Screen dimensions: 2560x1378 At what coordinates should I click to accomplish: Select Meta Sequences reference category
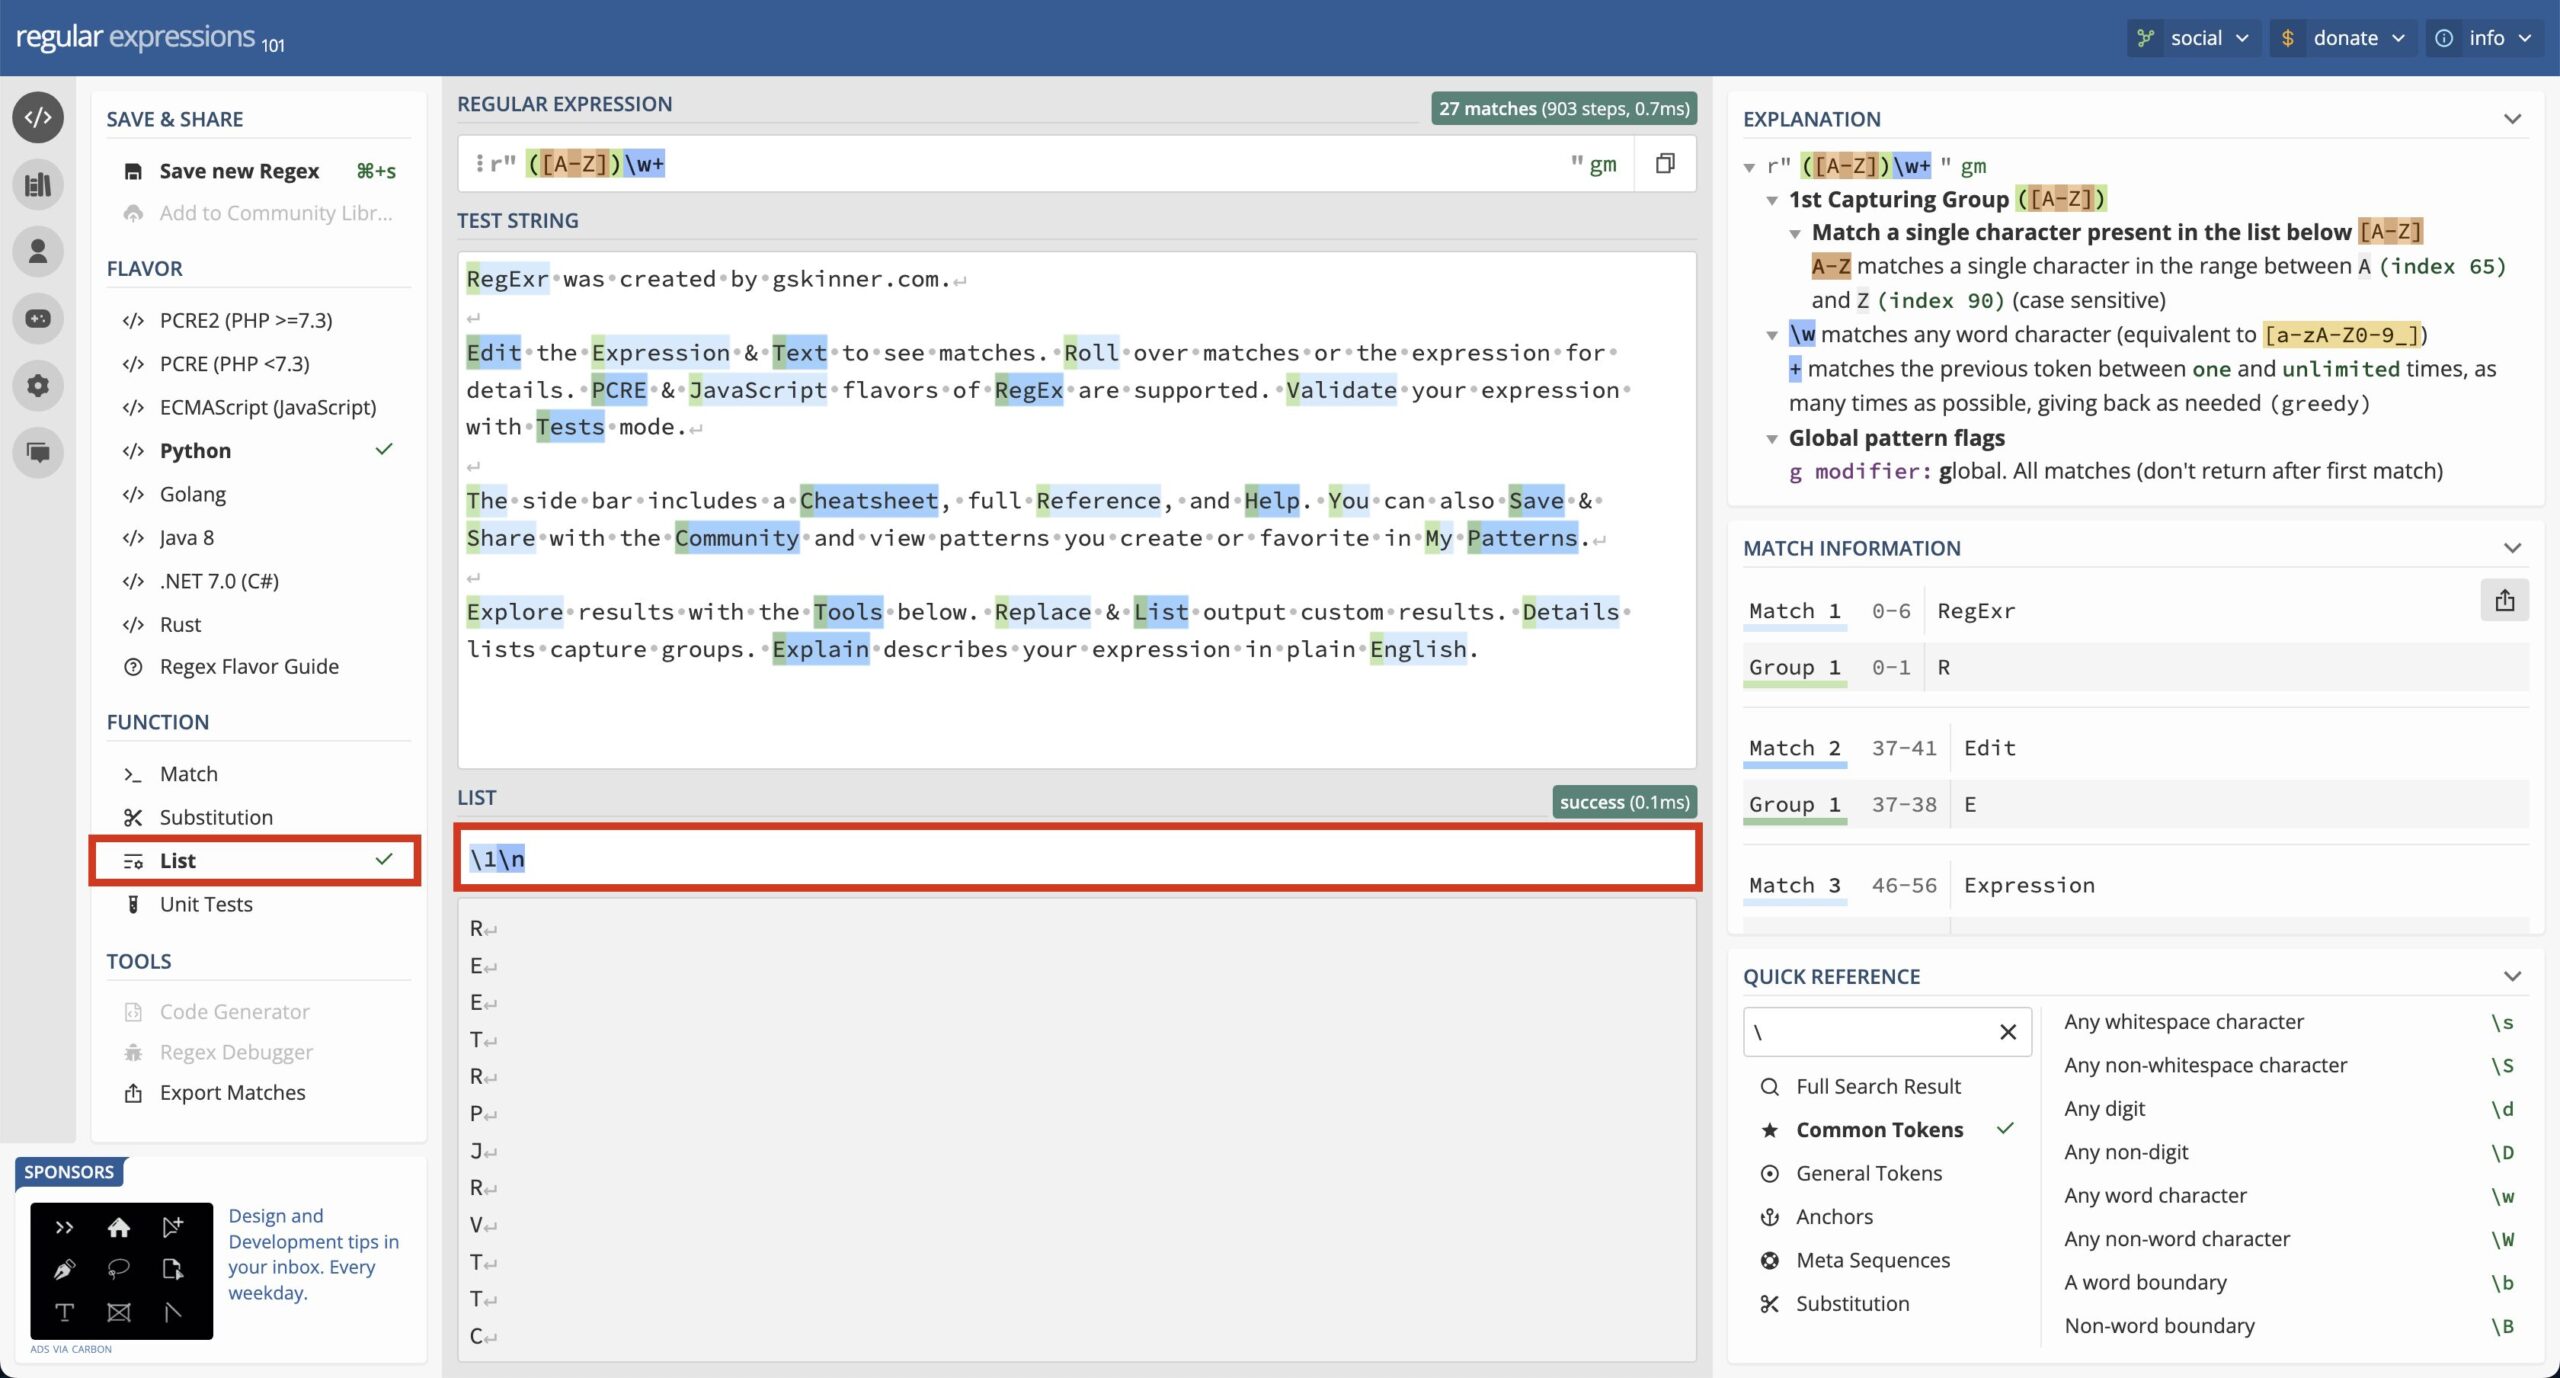coord(1872,1260)
